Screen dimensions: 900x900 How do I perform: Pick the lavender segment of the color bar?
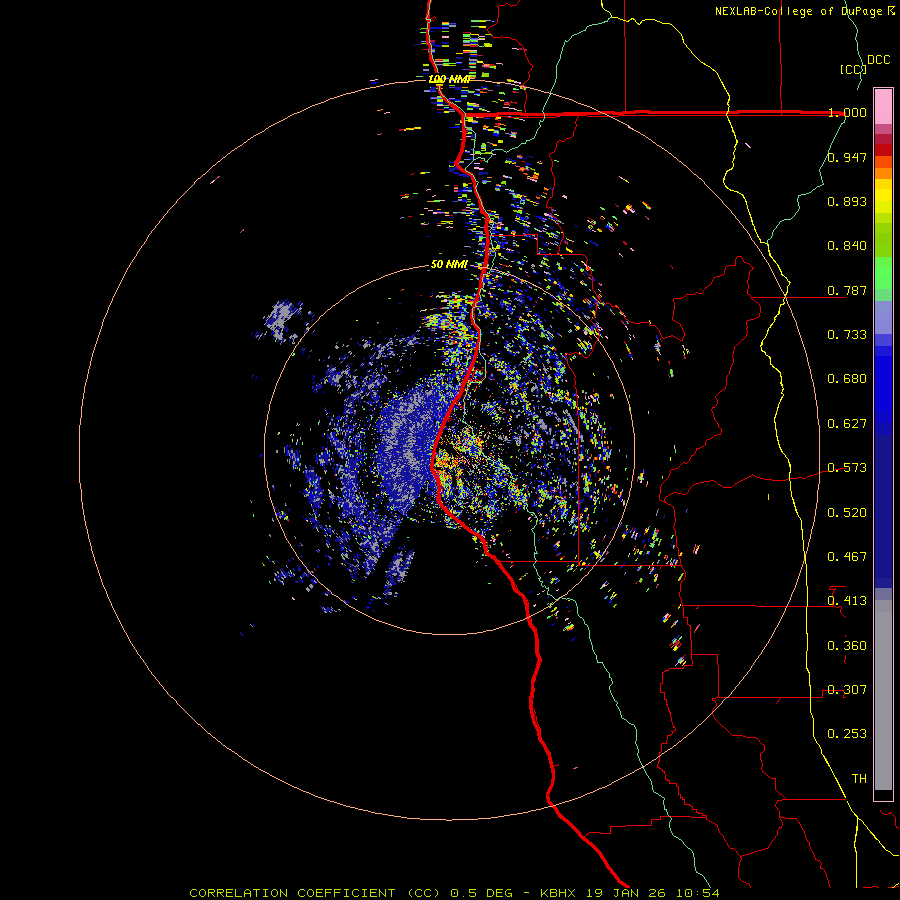pyautogui.click(x=883, y=317)
